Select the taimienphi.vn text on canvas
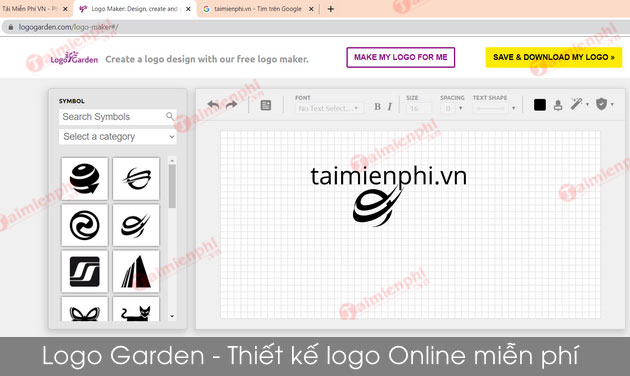This screenshot has width=630, height=376. (389, 177)
